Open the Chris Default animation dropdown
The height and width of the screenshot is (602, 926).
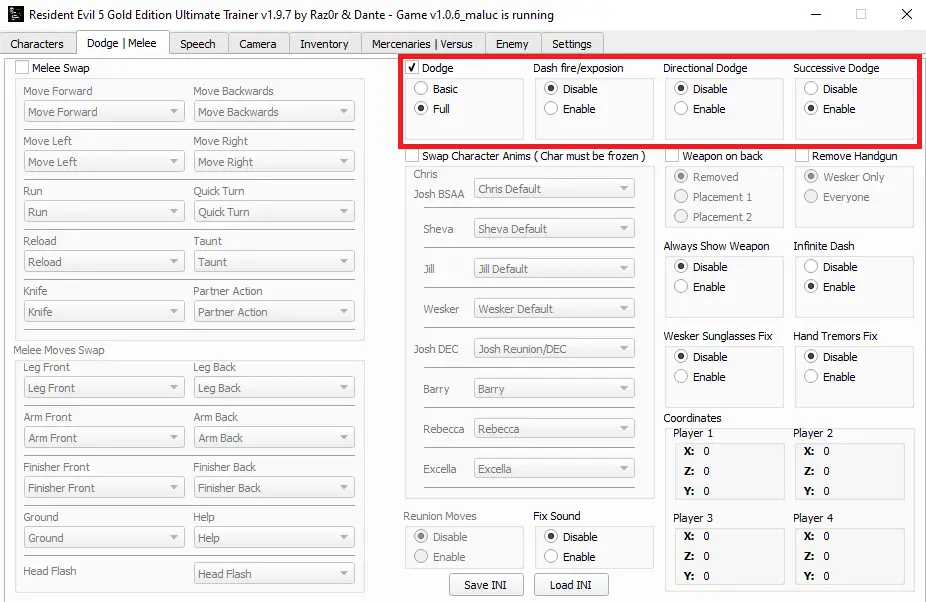pos(554,189)
